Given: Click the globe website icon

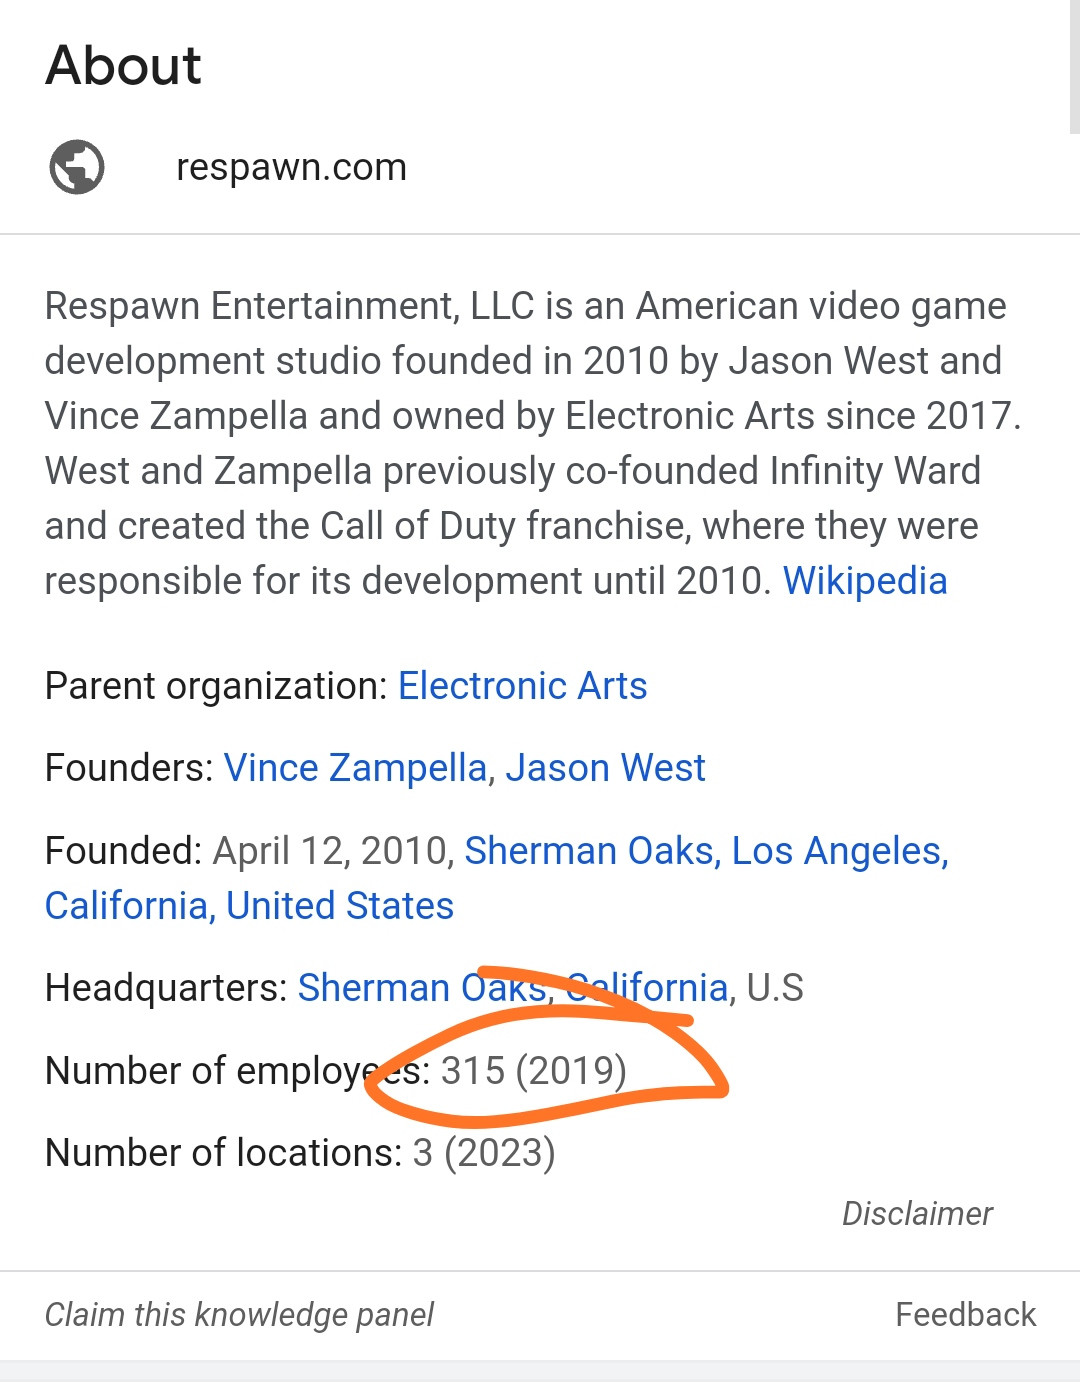Looking at the screenshot, I should coord(77,167).
